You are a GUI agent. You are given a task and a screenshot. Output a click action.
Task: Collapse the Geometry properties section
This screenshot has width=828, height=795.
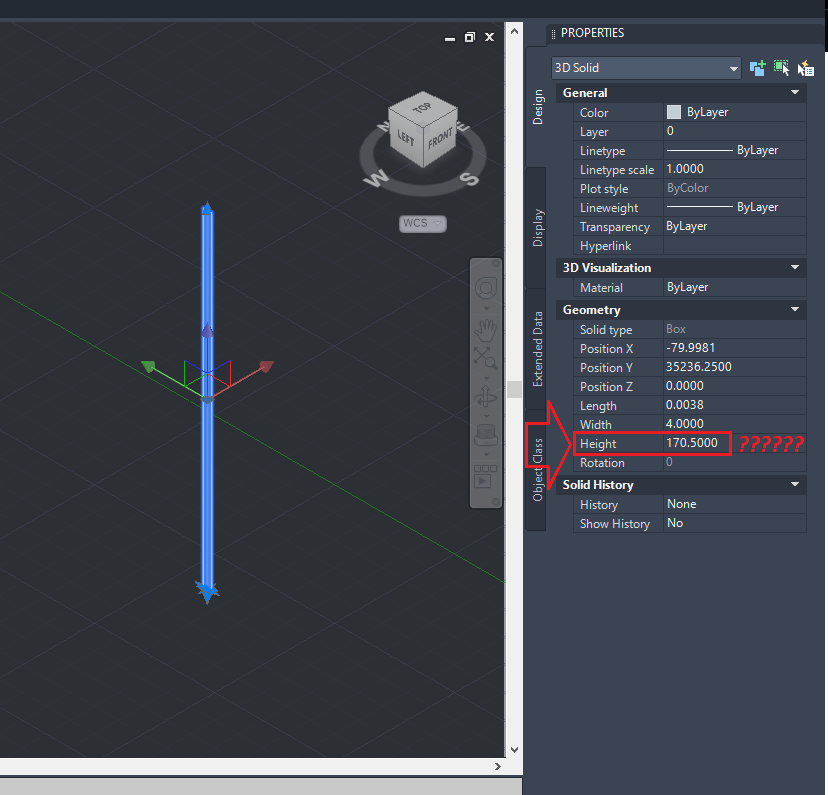(795, 310)
